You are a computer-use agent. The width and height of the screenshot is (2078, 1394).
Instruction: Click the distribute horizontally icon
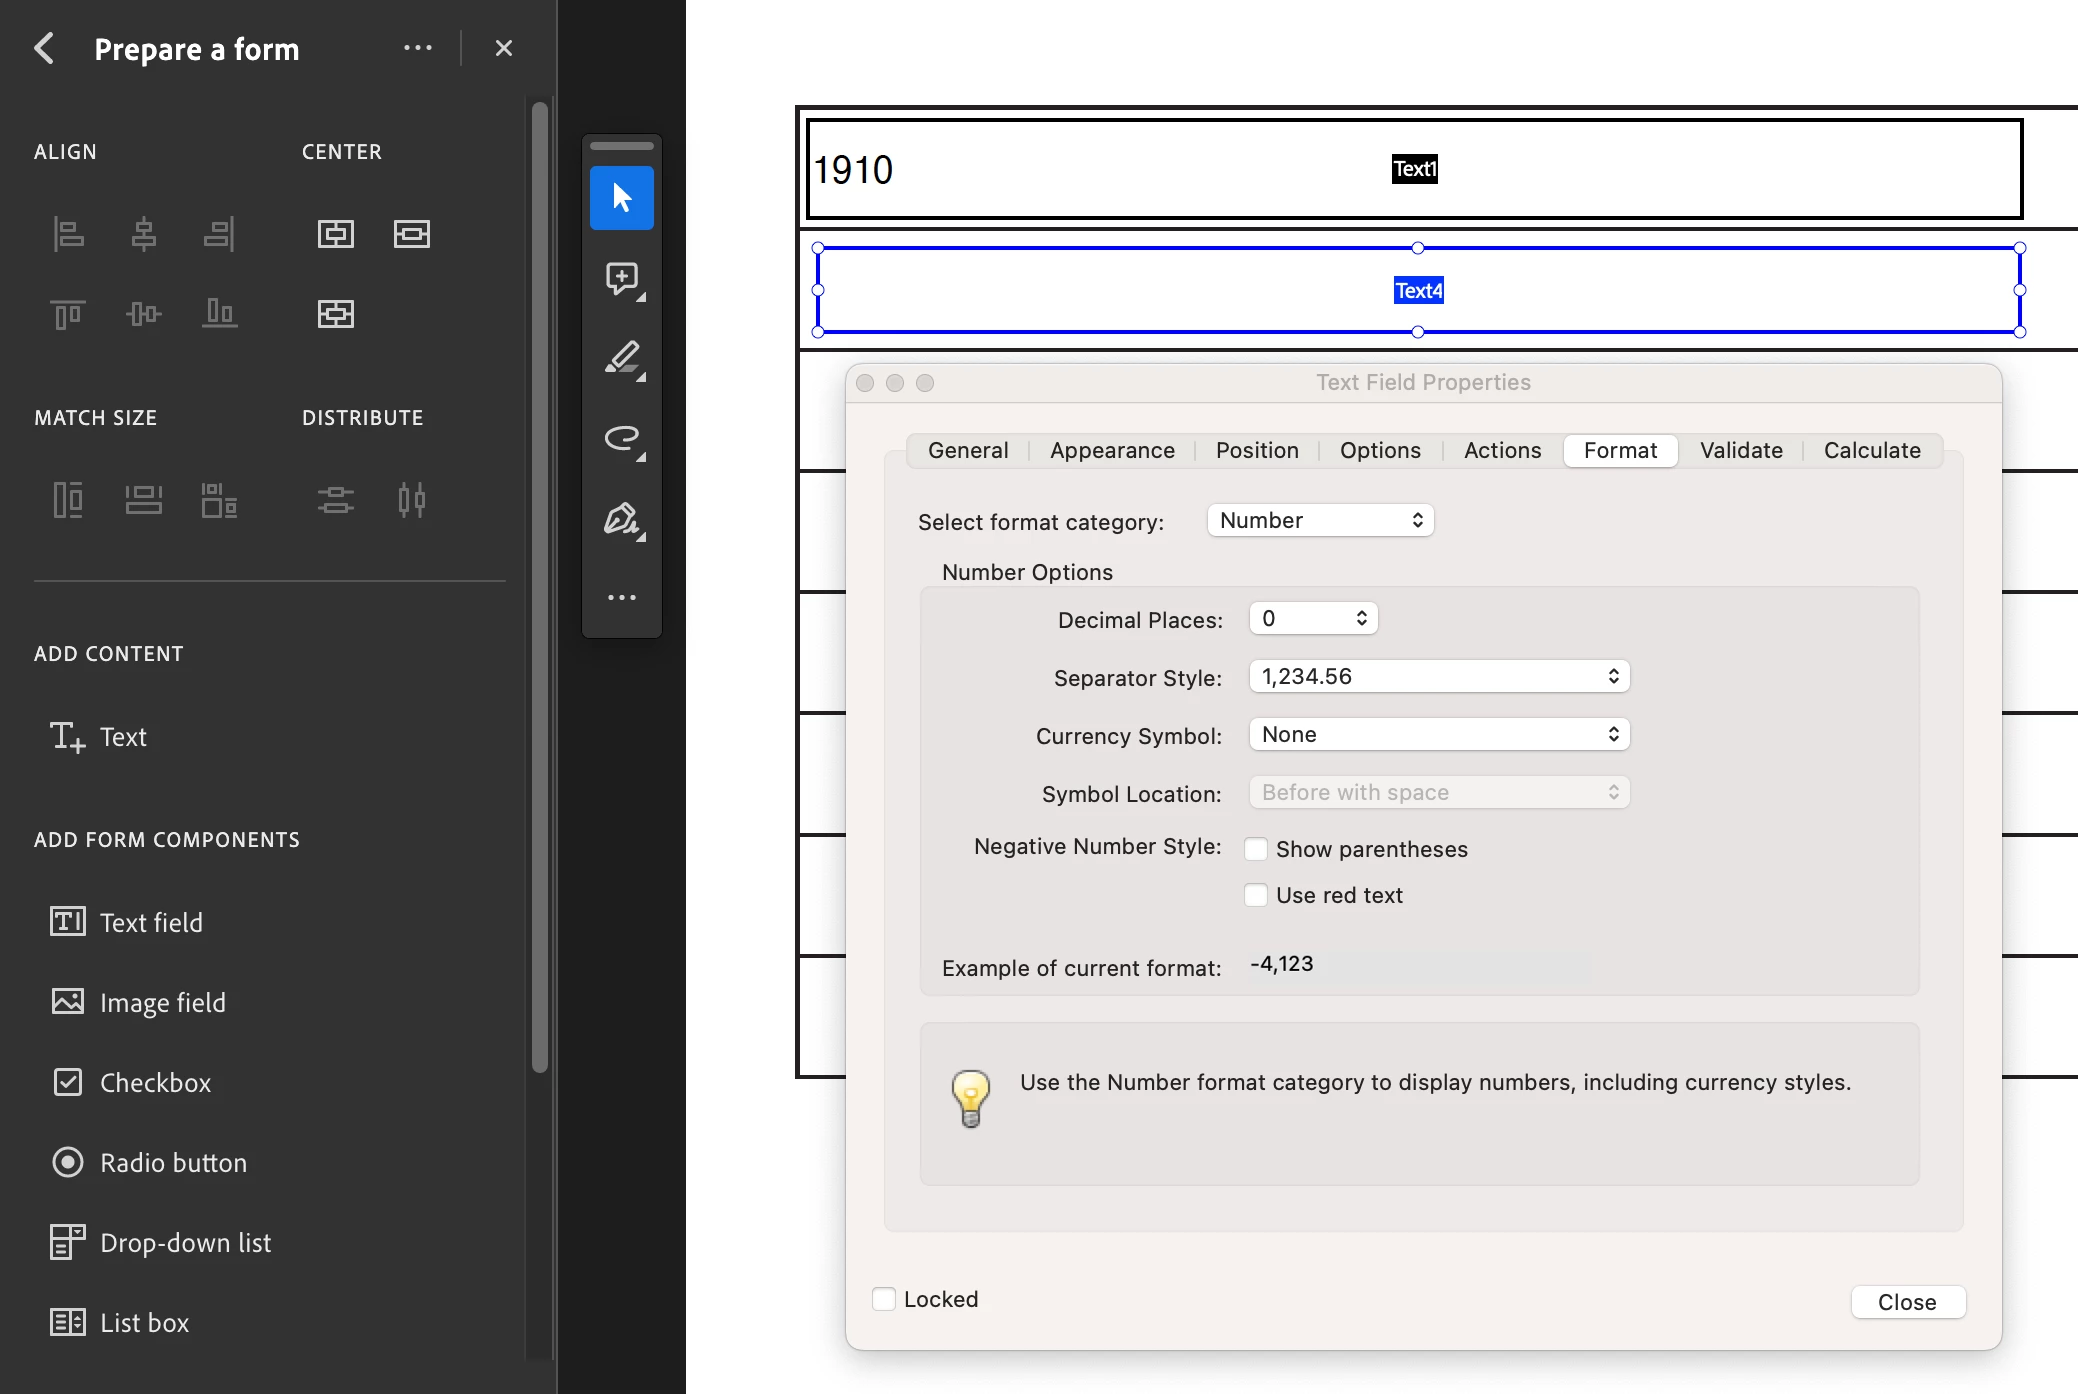(411, 499)
